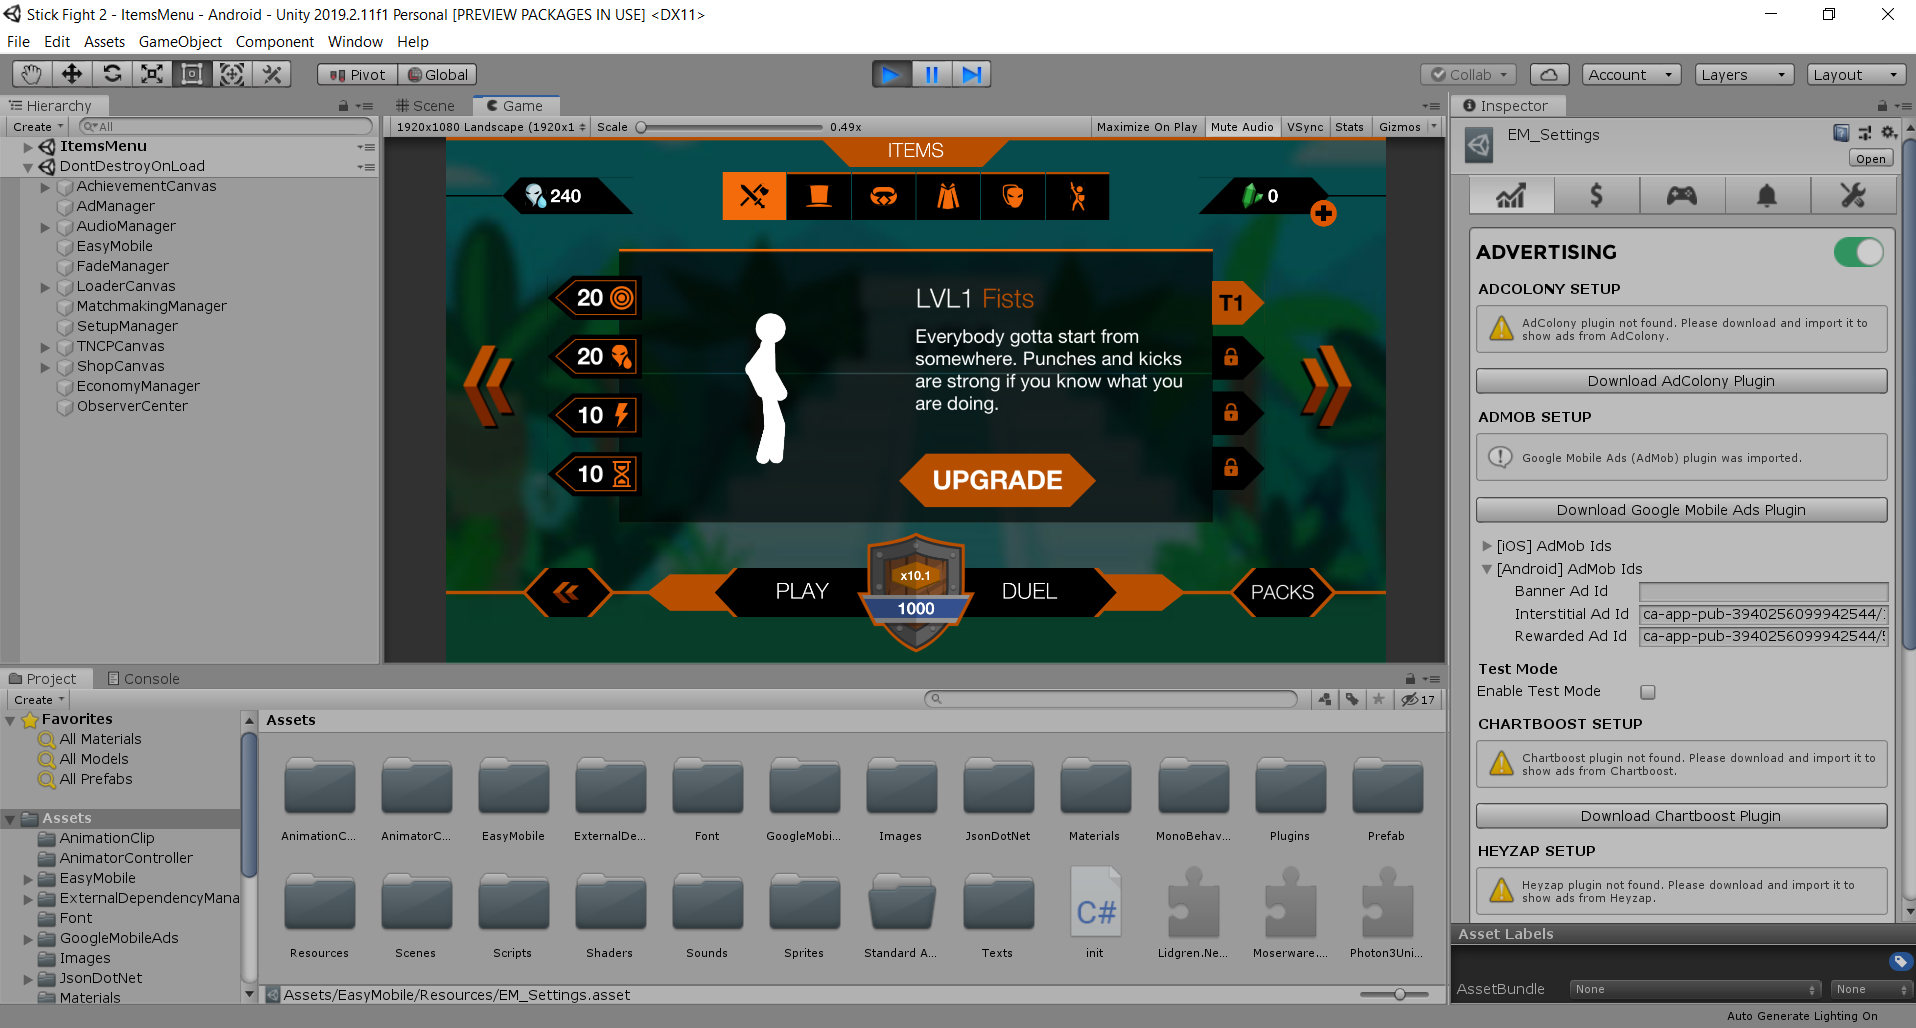
Task: Toggle Pivot handle position
Action: 357,75
